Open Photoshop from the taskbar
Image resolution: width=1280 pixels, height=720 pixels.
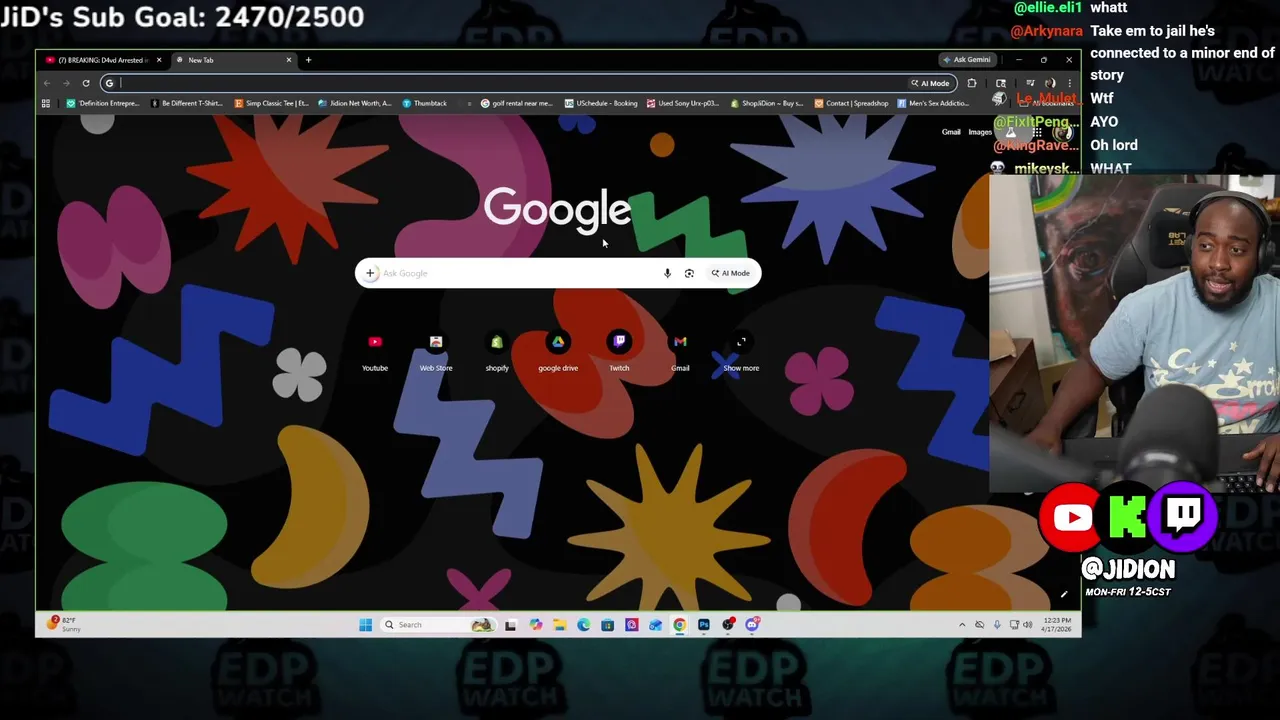(704, 625)
